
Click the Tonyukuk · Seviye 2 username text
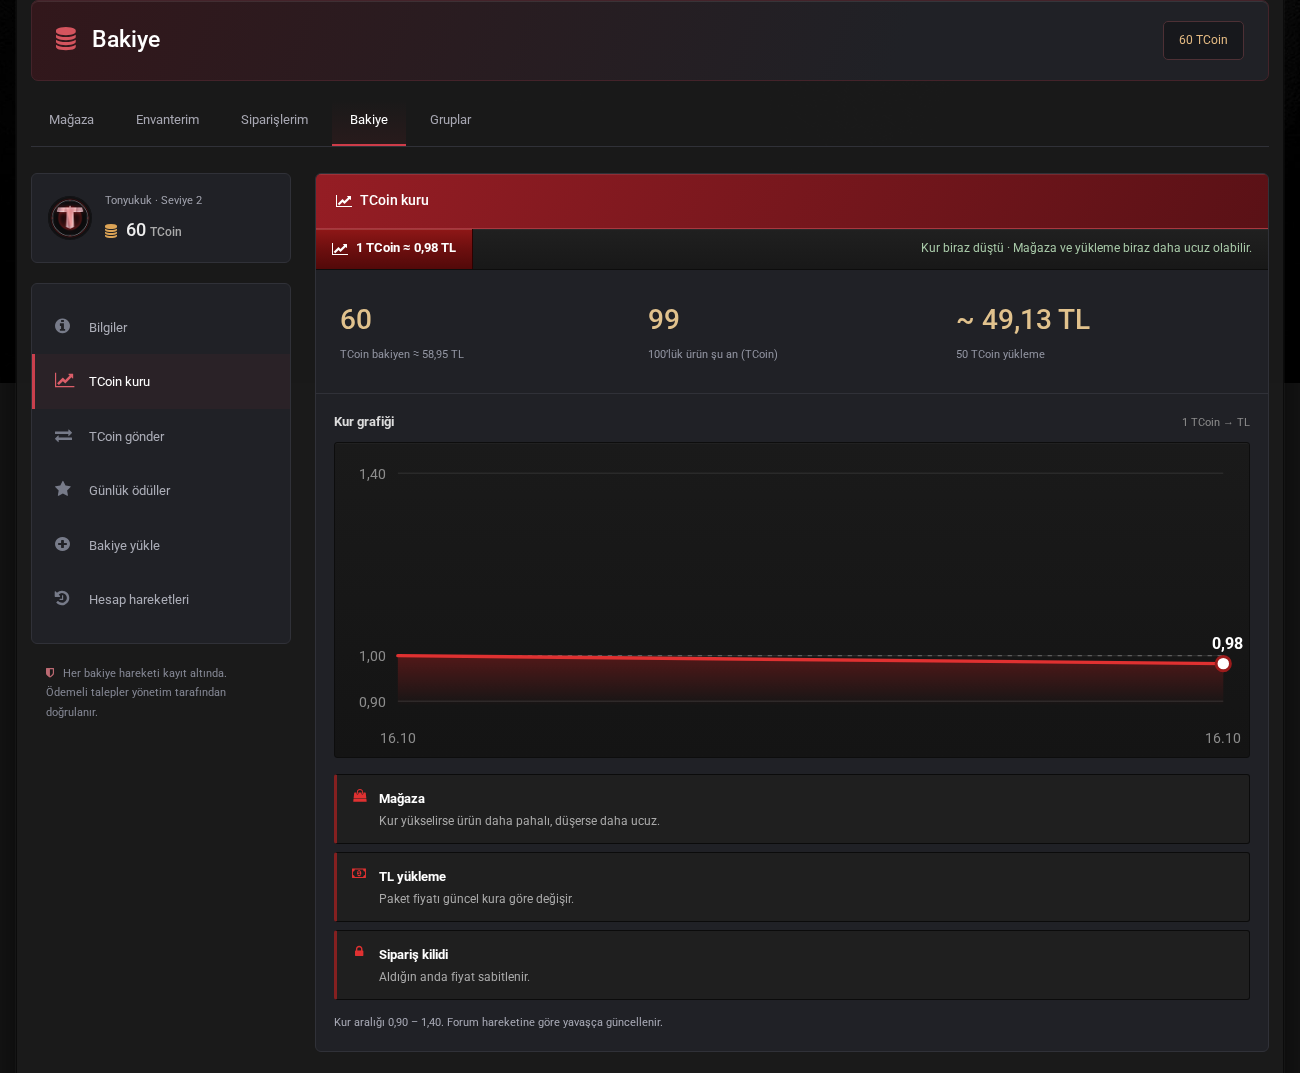tap(154, 200)
